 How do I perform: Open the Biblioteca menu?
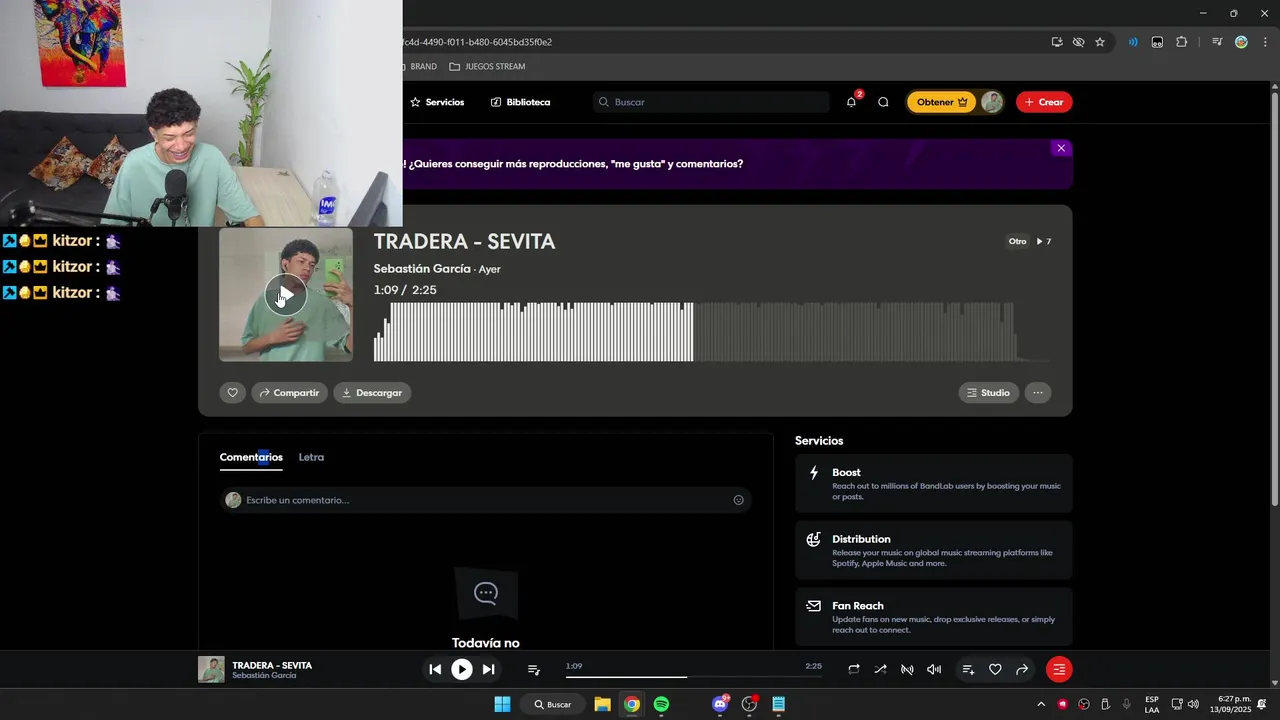520,102
